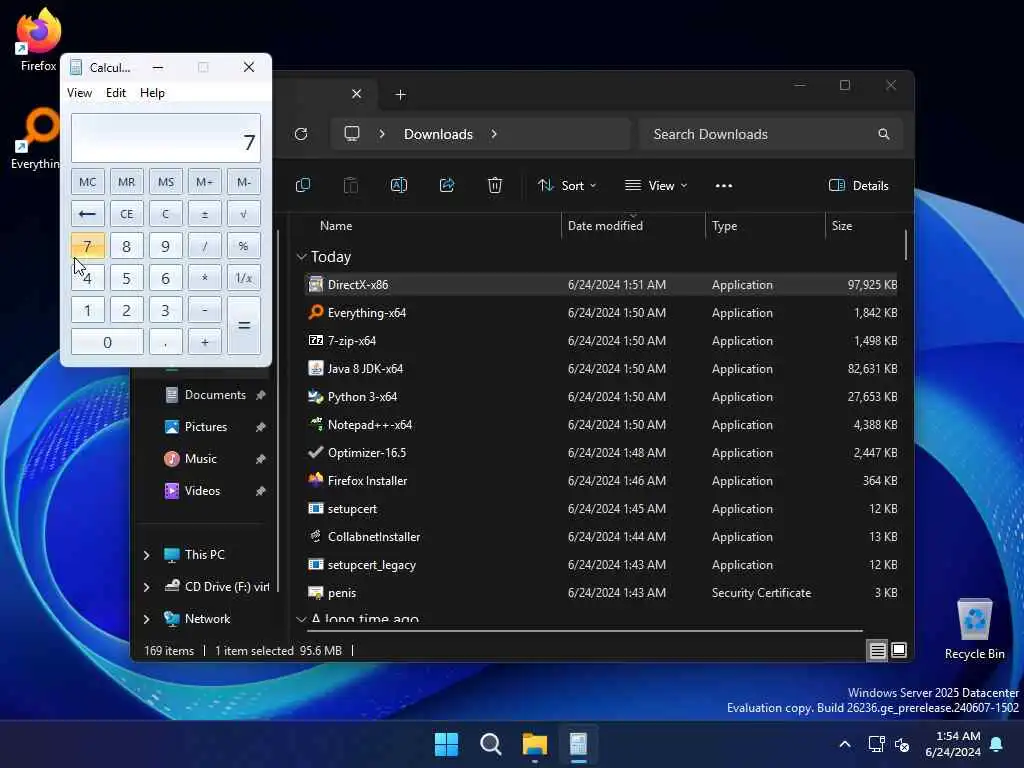The height and width of the screenshot is (768, 1024).
Task: Open taskbar Search
Action: (x=490, y=744)
